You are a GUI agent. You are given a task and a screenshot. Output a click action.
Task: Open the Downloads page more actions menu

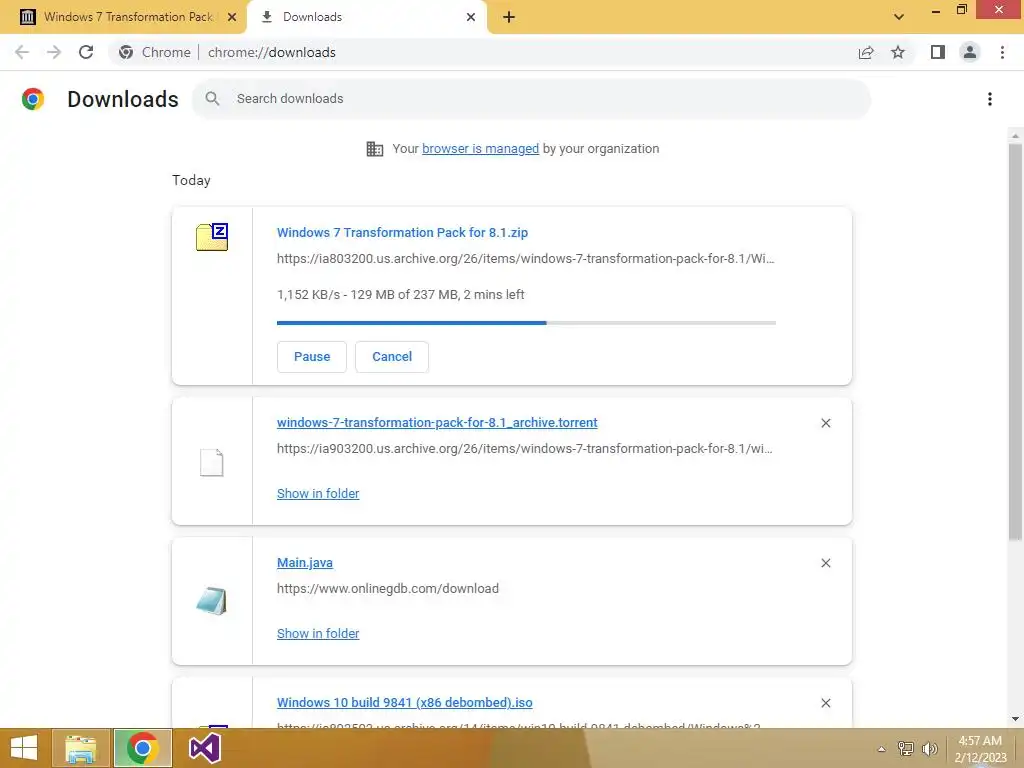tap(990, 99)
